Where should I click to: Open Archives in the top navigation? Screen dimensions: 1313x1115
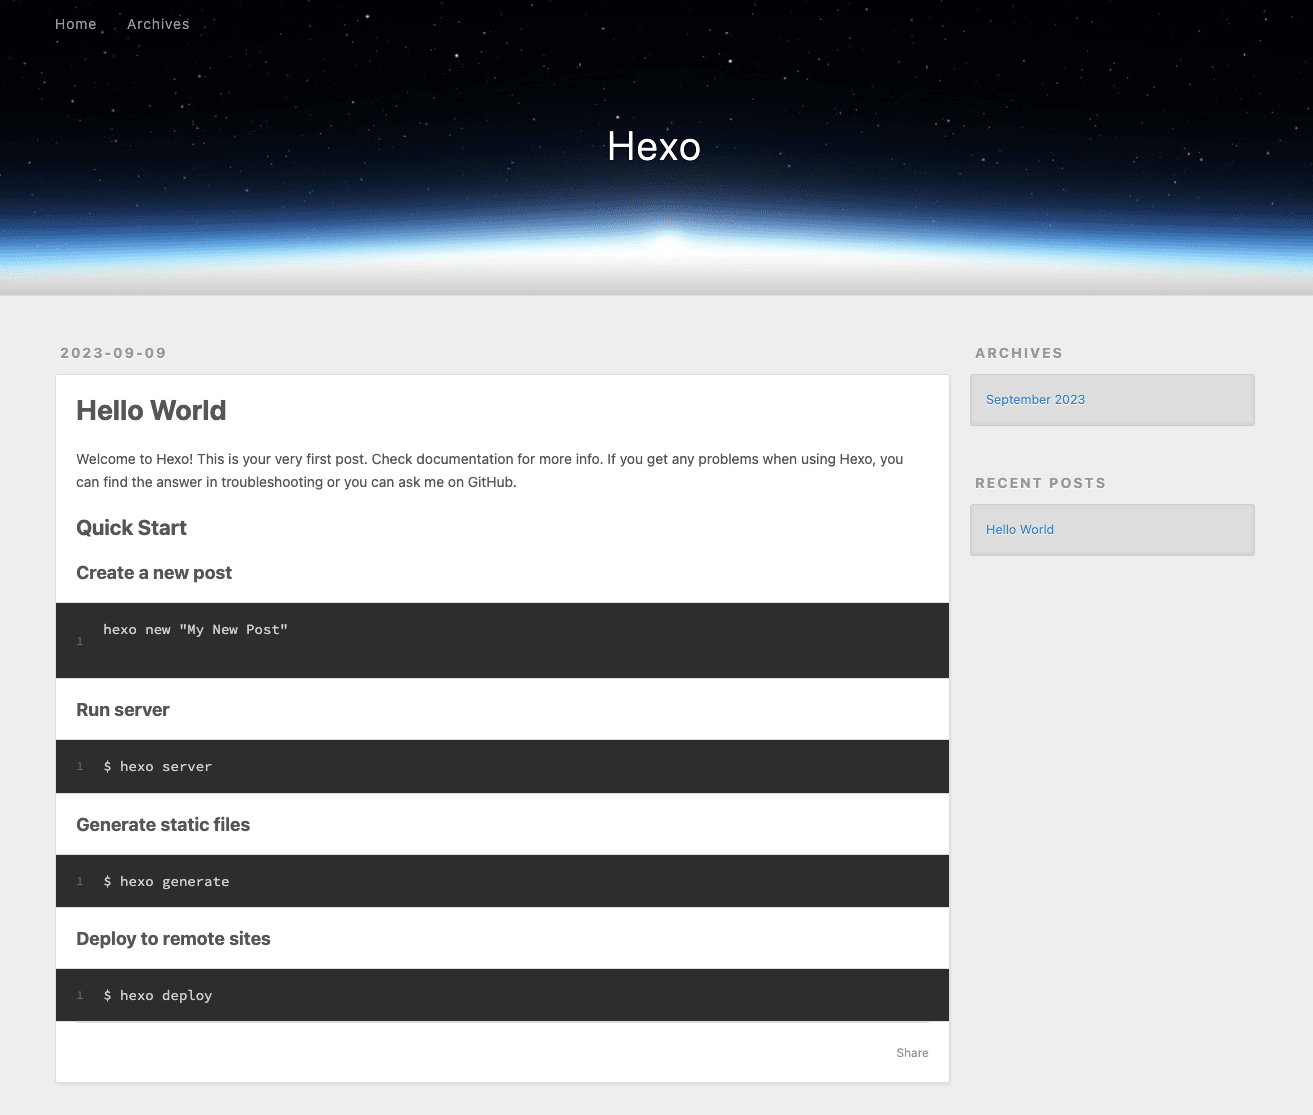[x=158, y=24]
